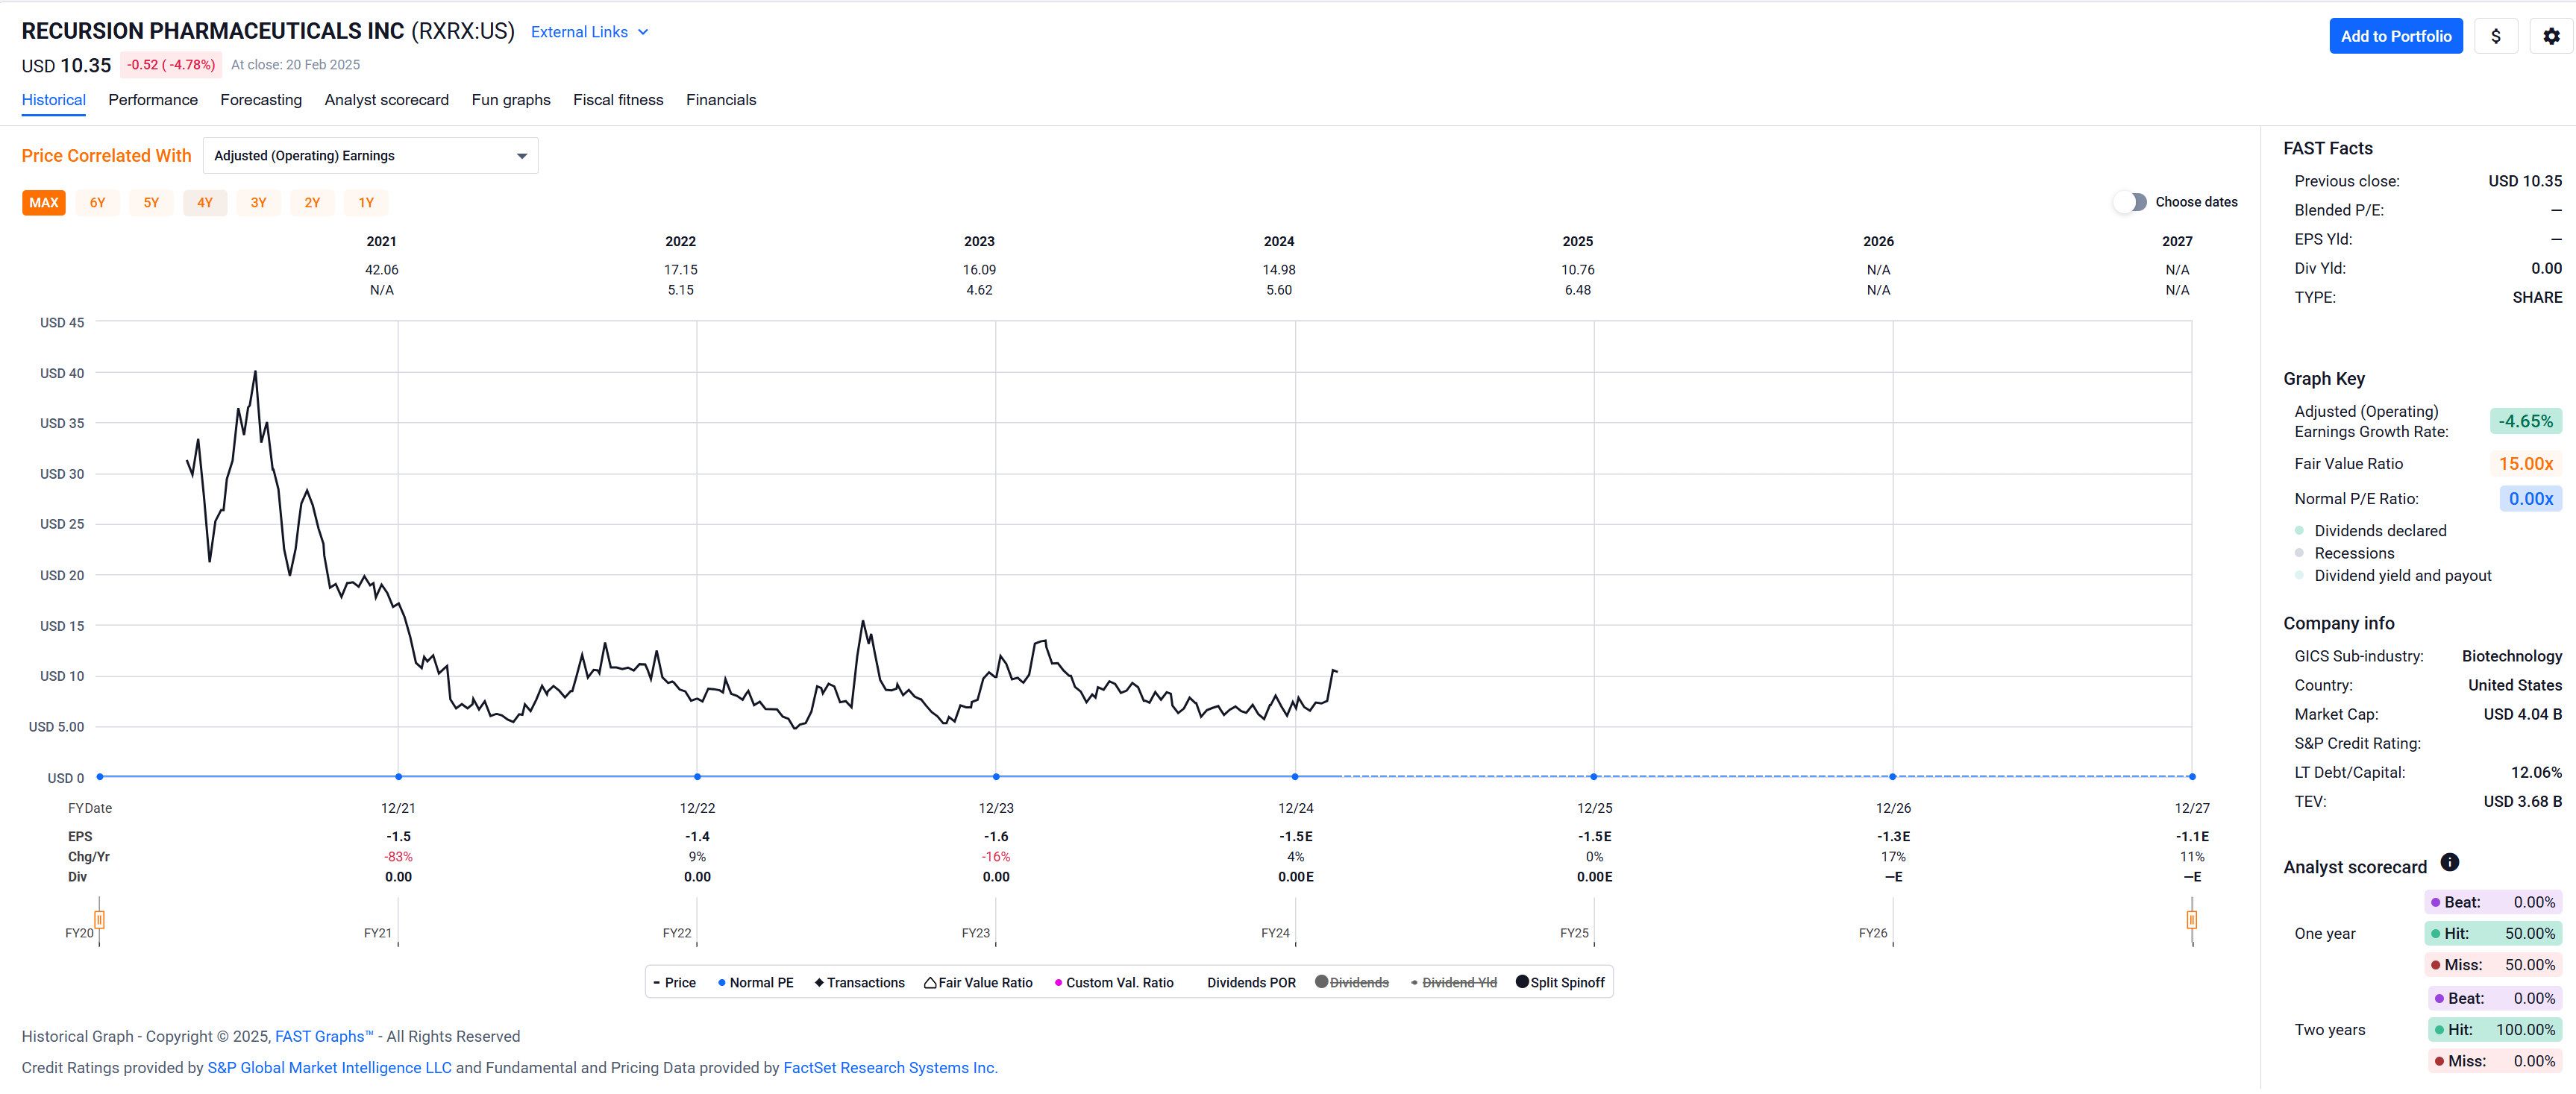Toggle Price series in chart legend

point(674,983)
